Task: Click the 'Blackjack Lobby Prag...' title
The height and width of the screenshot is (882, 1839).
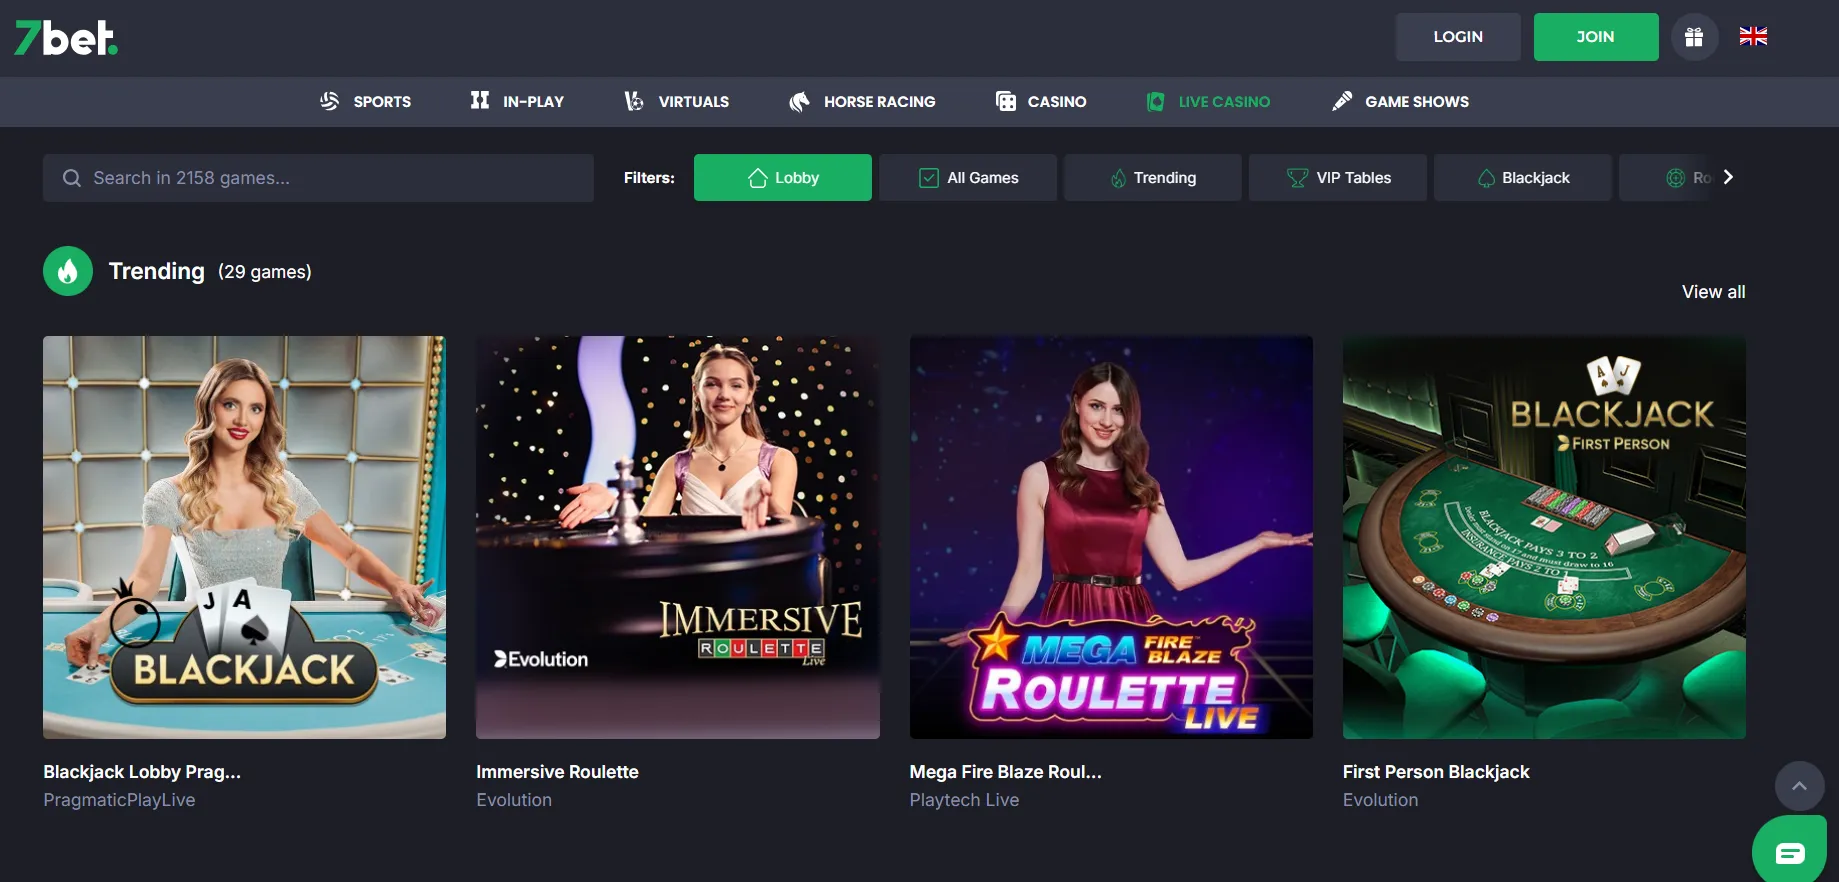Action: (x=142, y=772)
